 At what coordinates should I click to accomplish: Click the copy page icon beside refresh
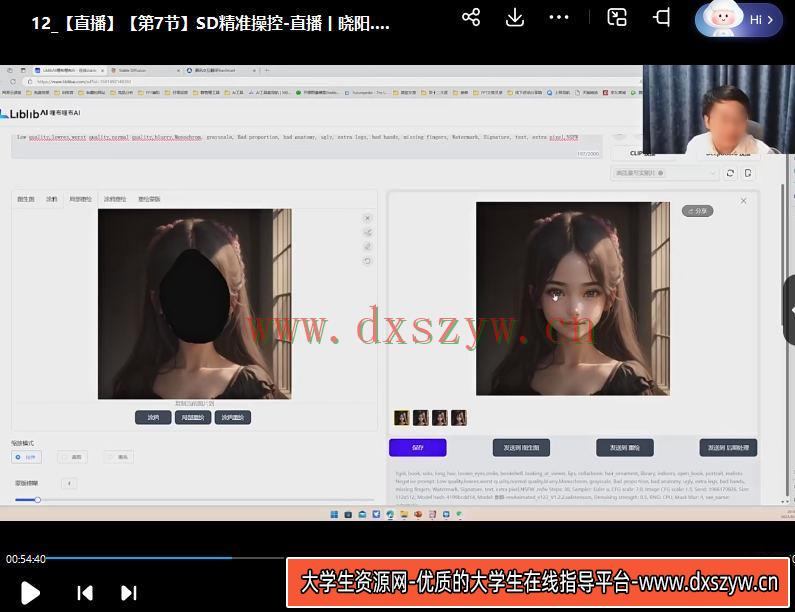[748, 173]
